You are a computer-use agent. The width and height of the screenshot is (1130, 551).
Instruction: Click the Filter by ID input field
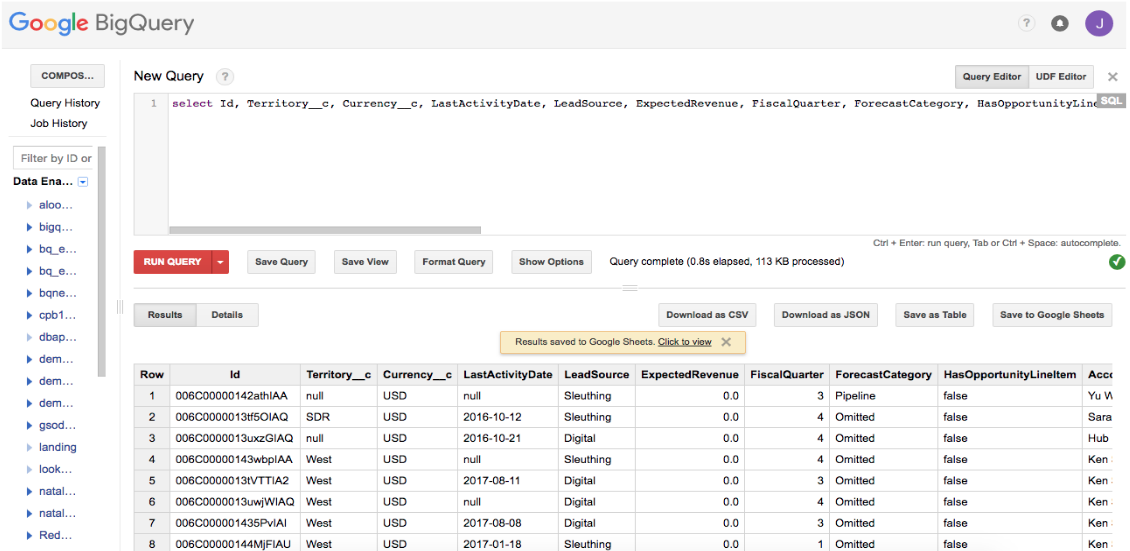[55, 158]
